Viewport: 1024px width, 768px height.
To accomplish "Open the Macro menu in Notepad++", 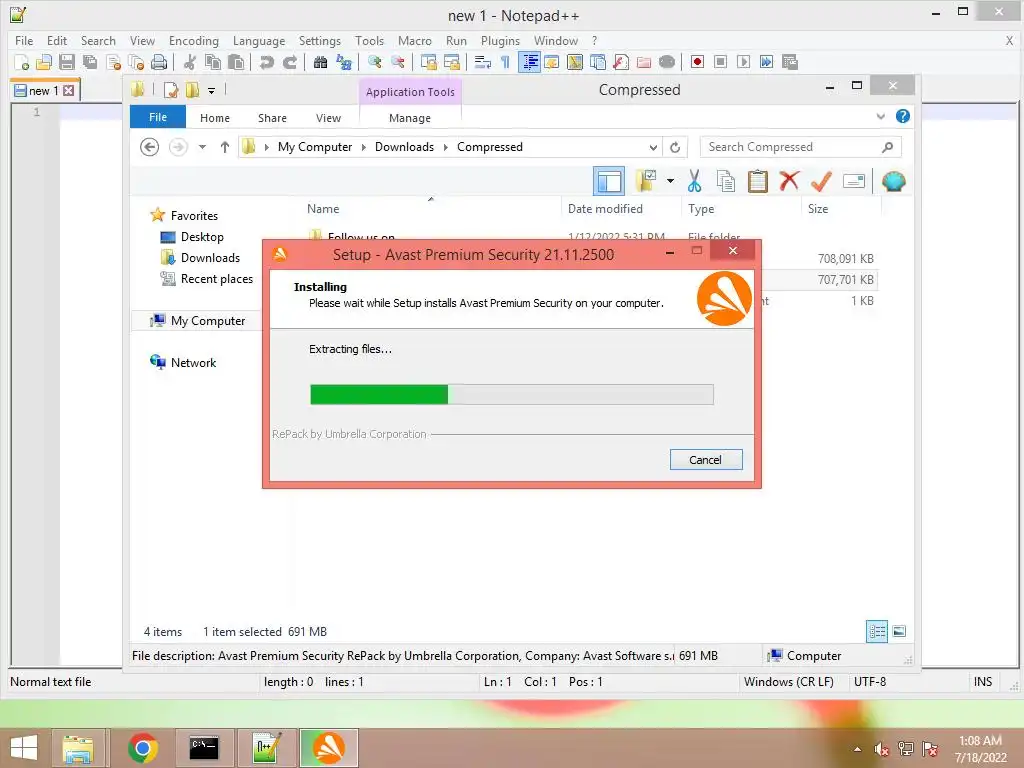I will coord(415,40).
